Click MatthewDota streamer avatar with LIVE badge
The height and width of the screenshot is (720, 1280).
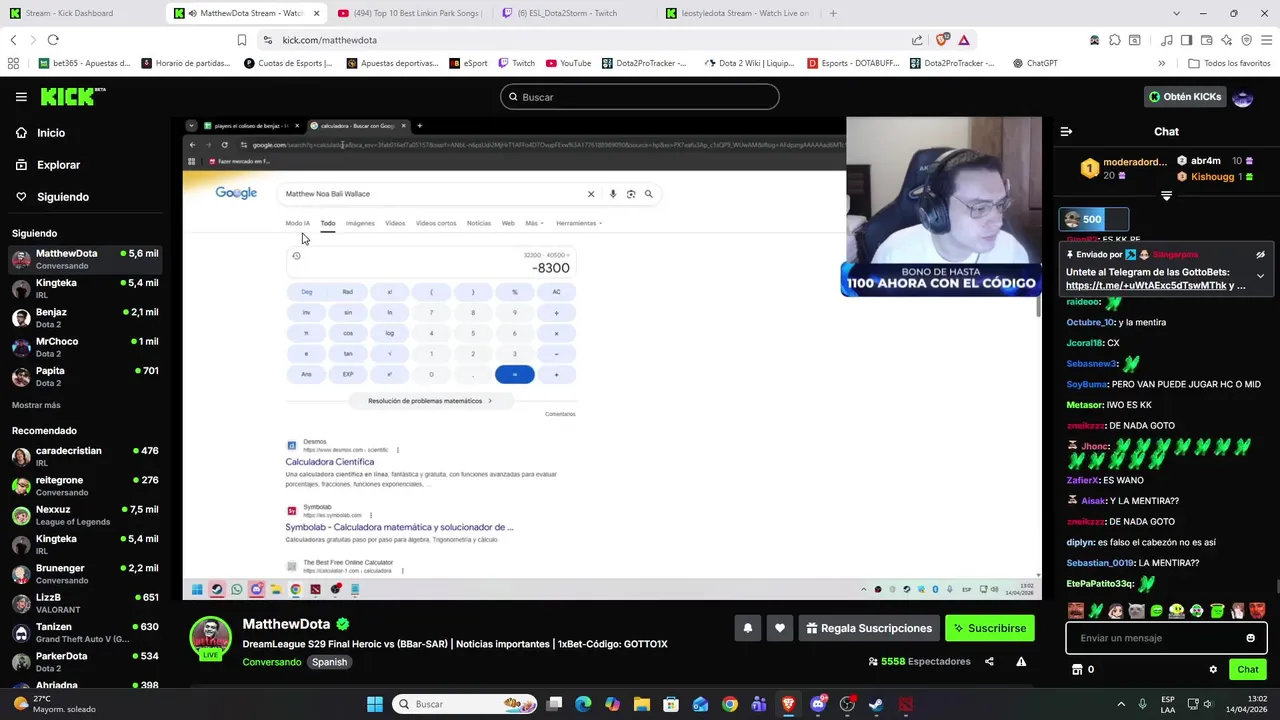(x=210, y=640)
